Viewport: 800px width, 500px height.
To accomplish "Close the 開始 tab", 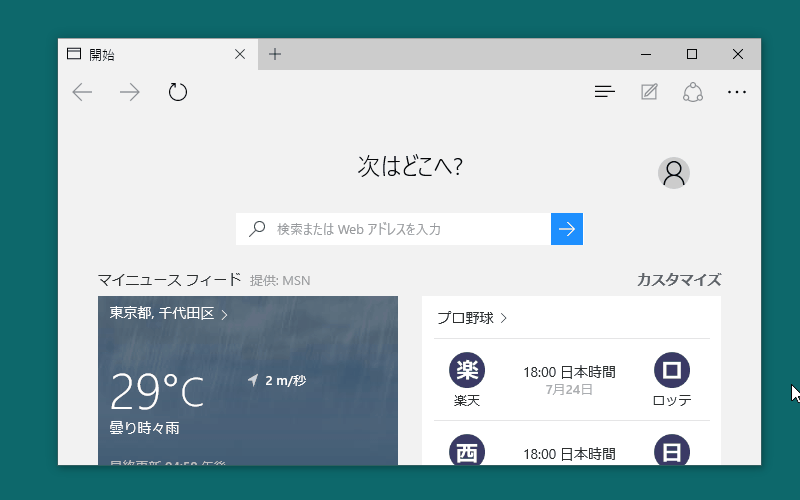I will pos(240,54).
